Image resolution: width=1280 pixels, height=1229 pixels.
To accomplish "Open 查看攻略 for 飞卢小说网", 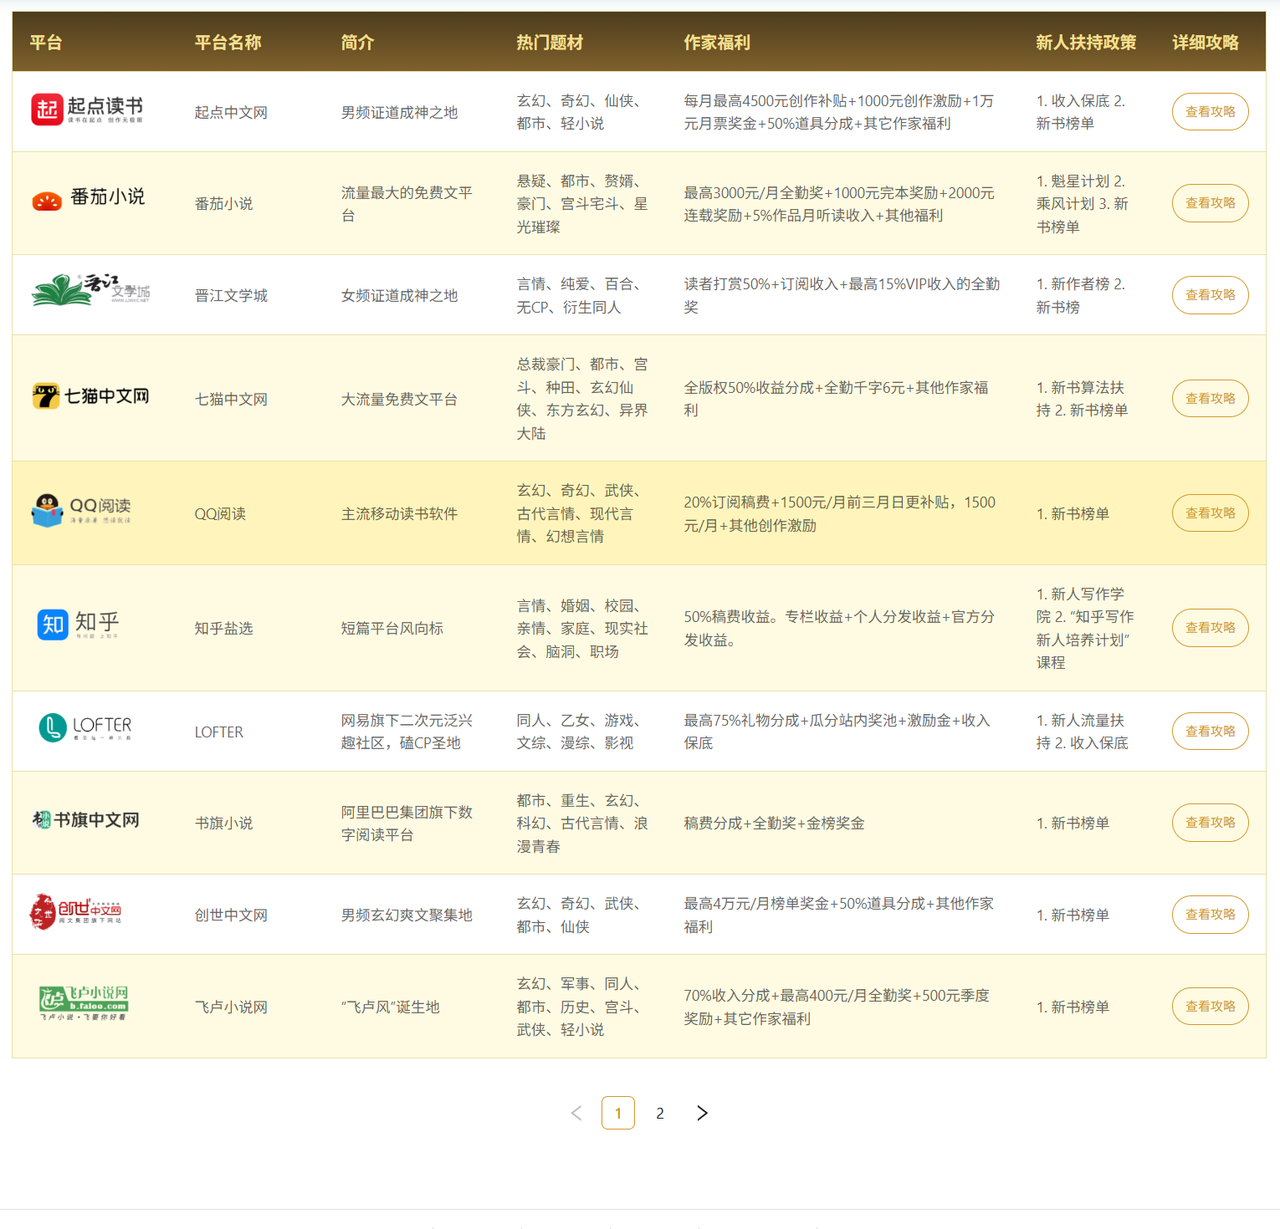I will (1210, 1006).
